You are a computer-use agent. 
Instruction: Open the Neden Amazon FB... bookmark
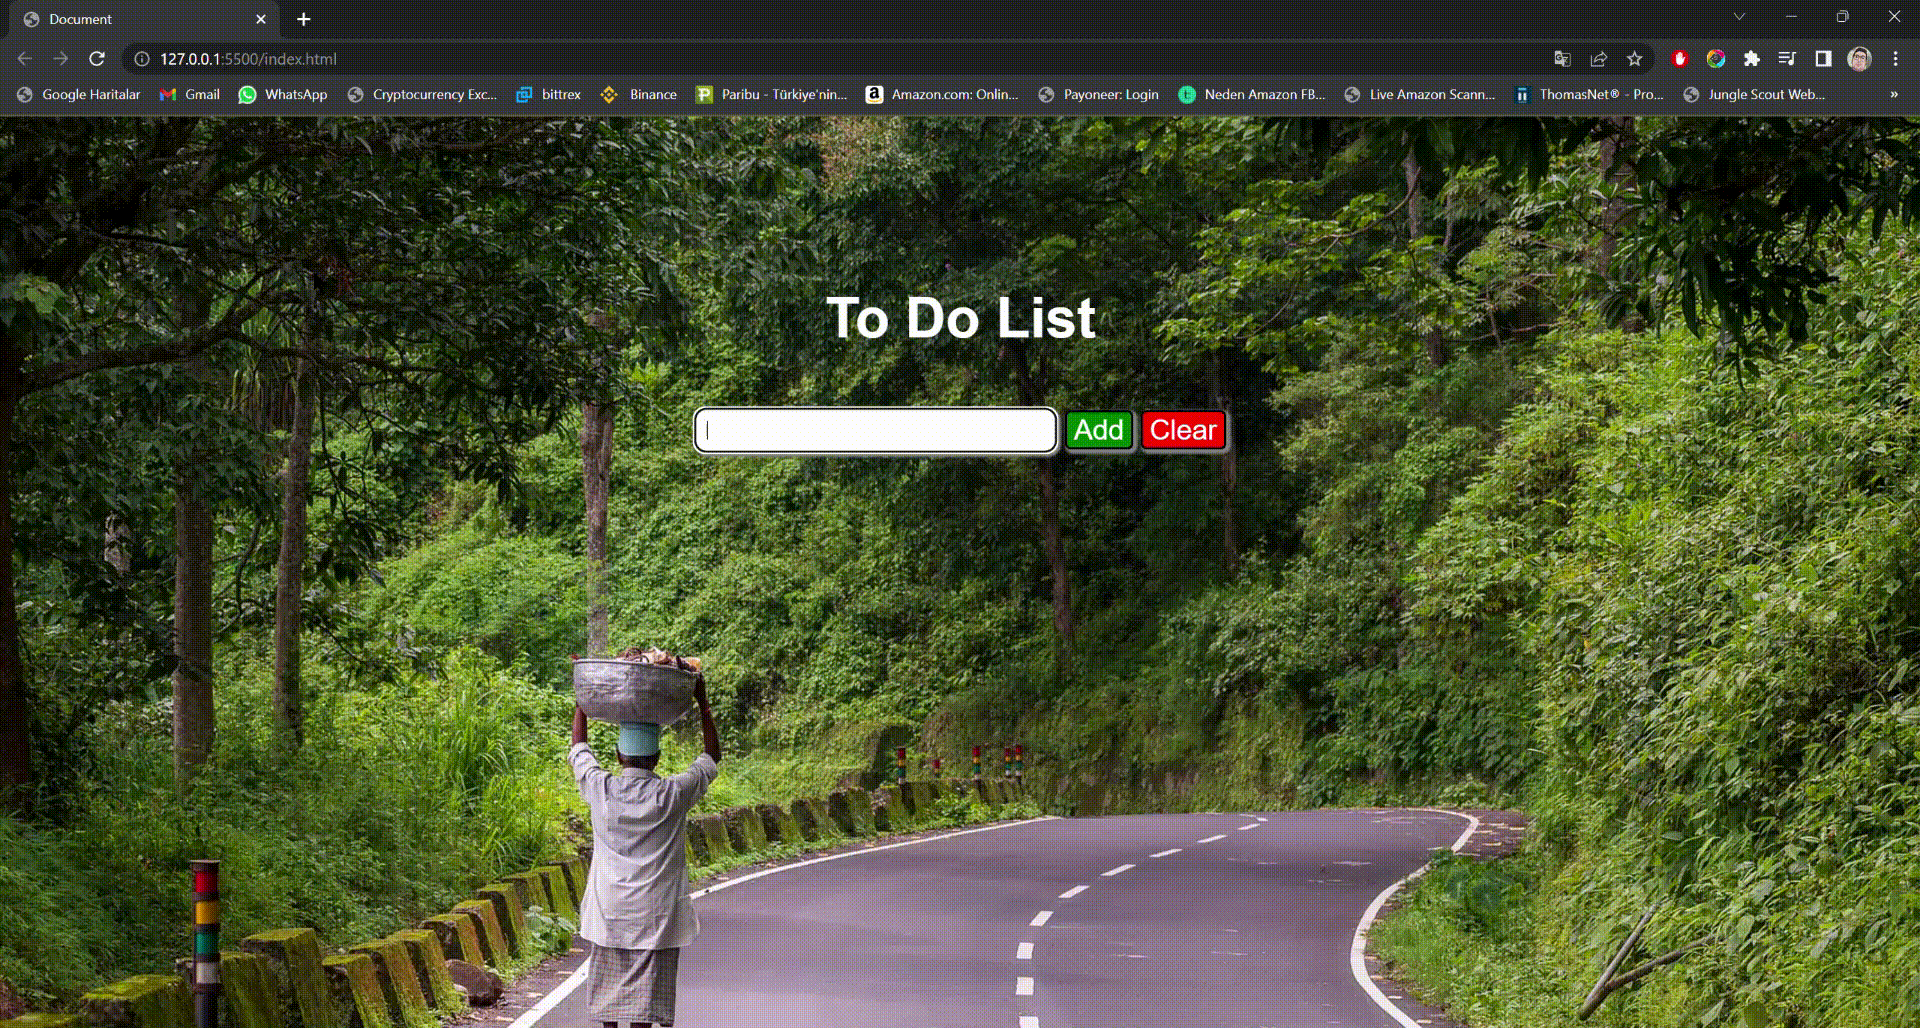(1251, 94)
